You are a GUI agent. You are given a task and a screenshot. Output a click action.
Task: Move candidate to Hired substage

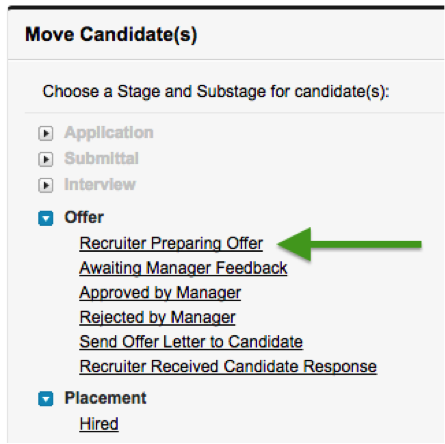click(x=99, y=424)
